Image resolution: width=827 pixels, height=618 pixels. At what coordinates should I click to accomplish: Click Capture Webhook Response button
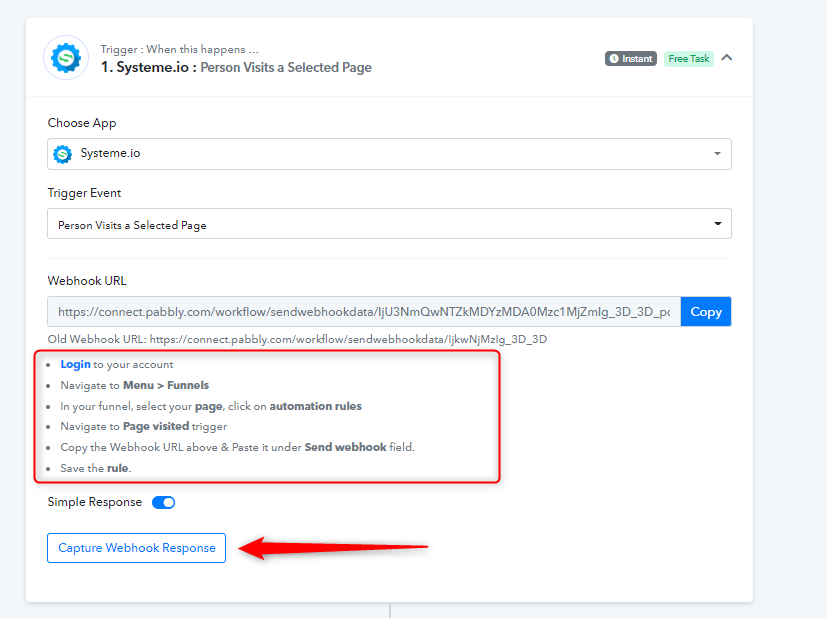click(137, 548)
